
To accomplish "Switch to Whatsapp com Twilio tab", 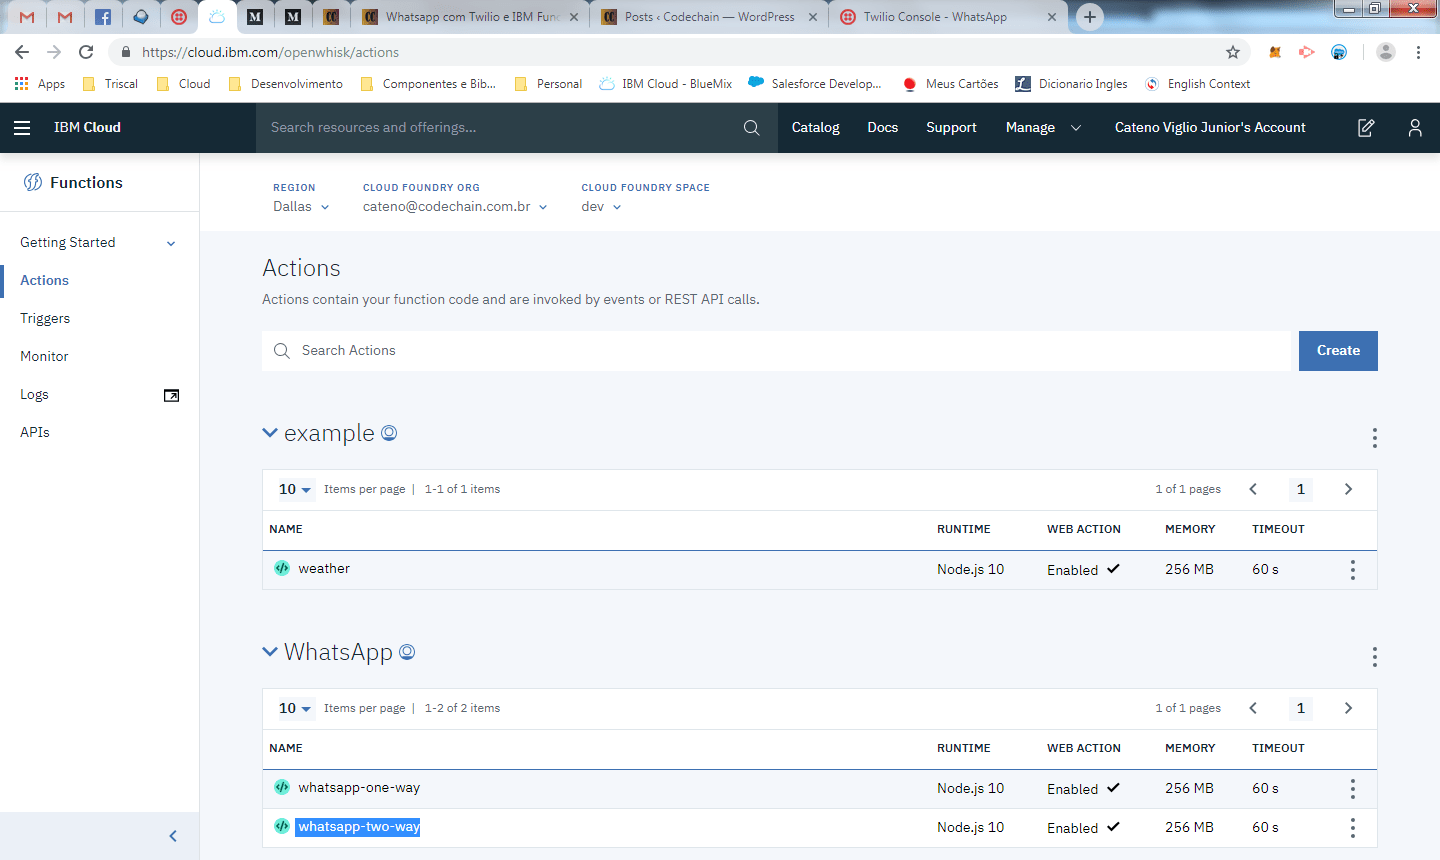I will coord(472,17).
